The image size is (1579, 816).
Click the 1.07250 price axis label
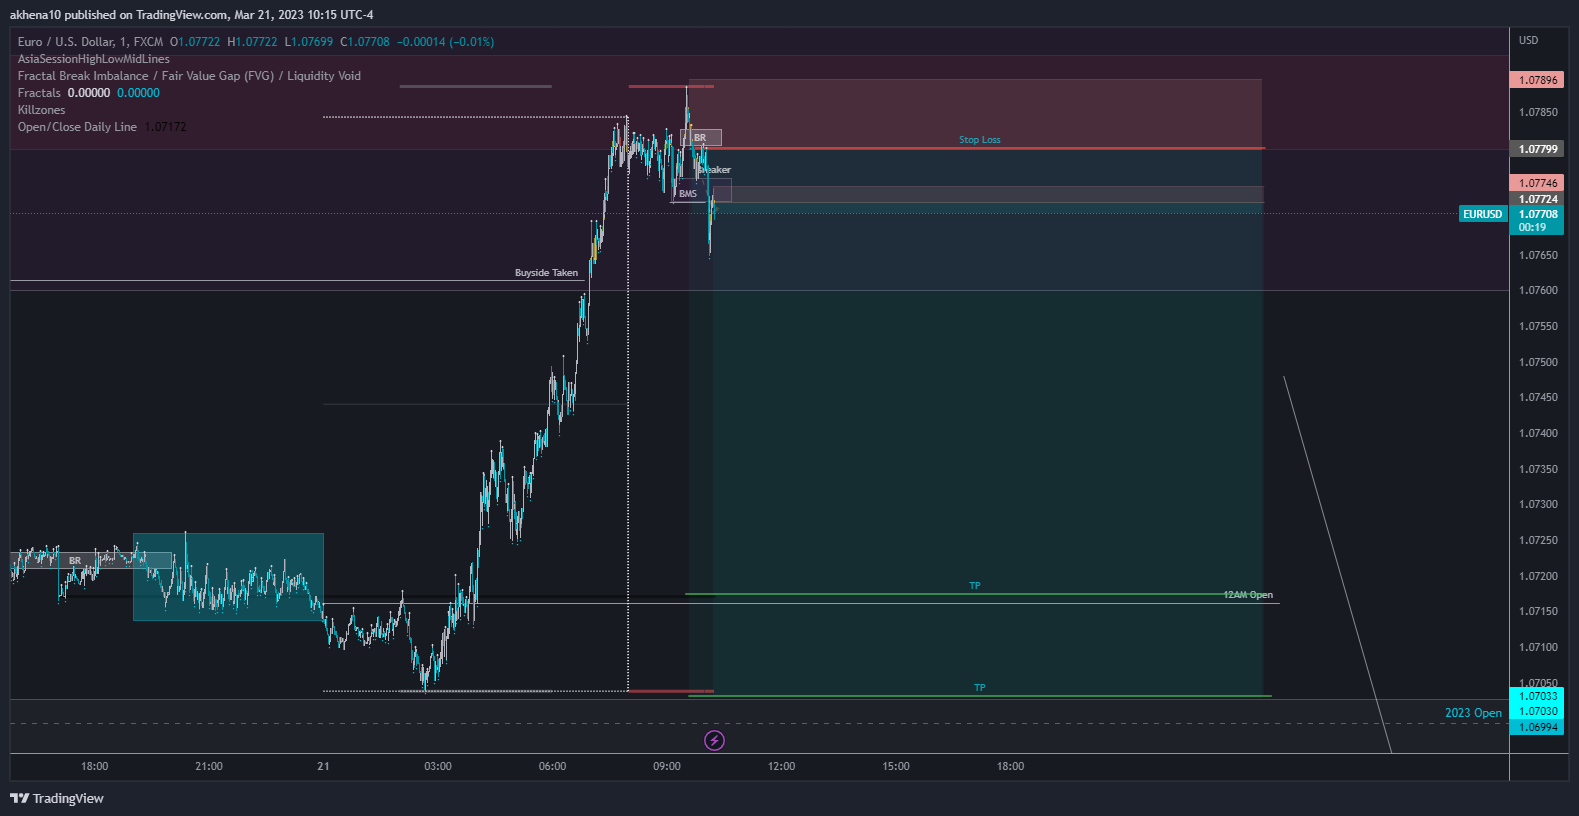tap(1538, 540)
